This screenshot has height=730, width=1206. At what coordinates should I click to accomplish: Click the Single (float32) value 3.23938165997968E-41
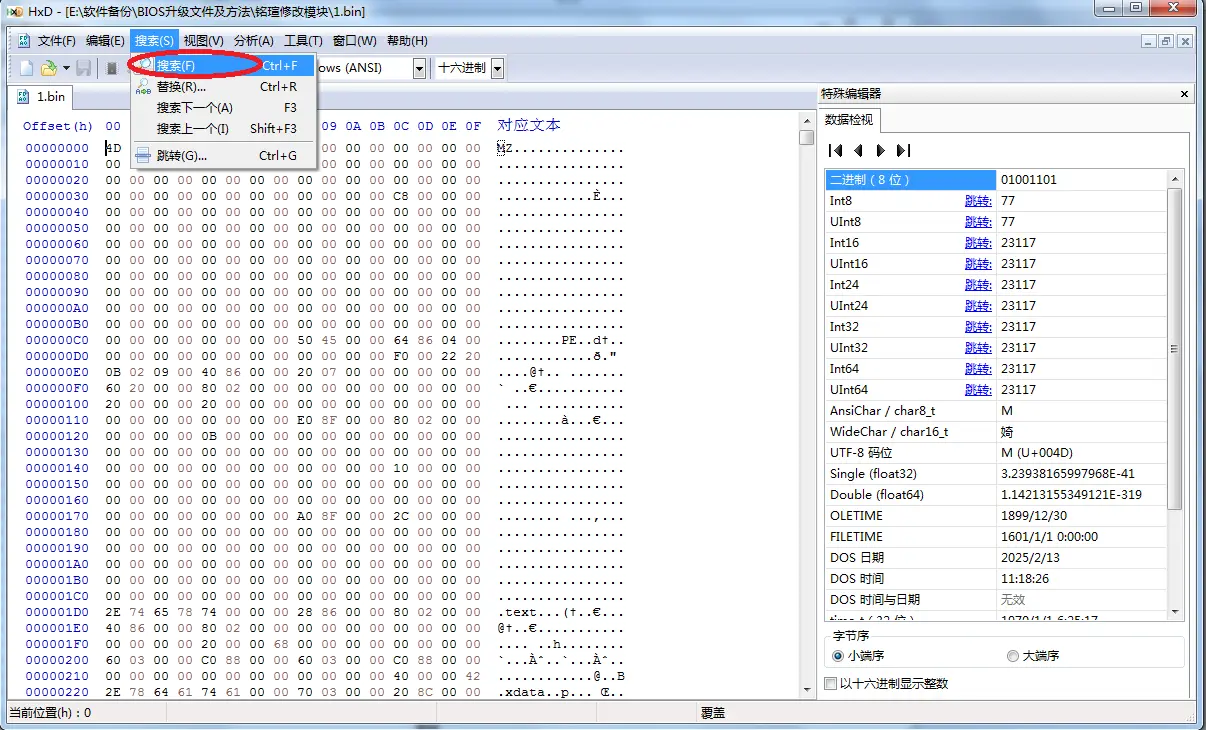pyautogui.click(x=1067, y=474)
